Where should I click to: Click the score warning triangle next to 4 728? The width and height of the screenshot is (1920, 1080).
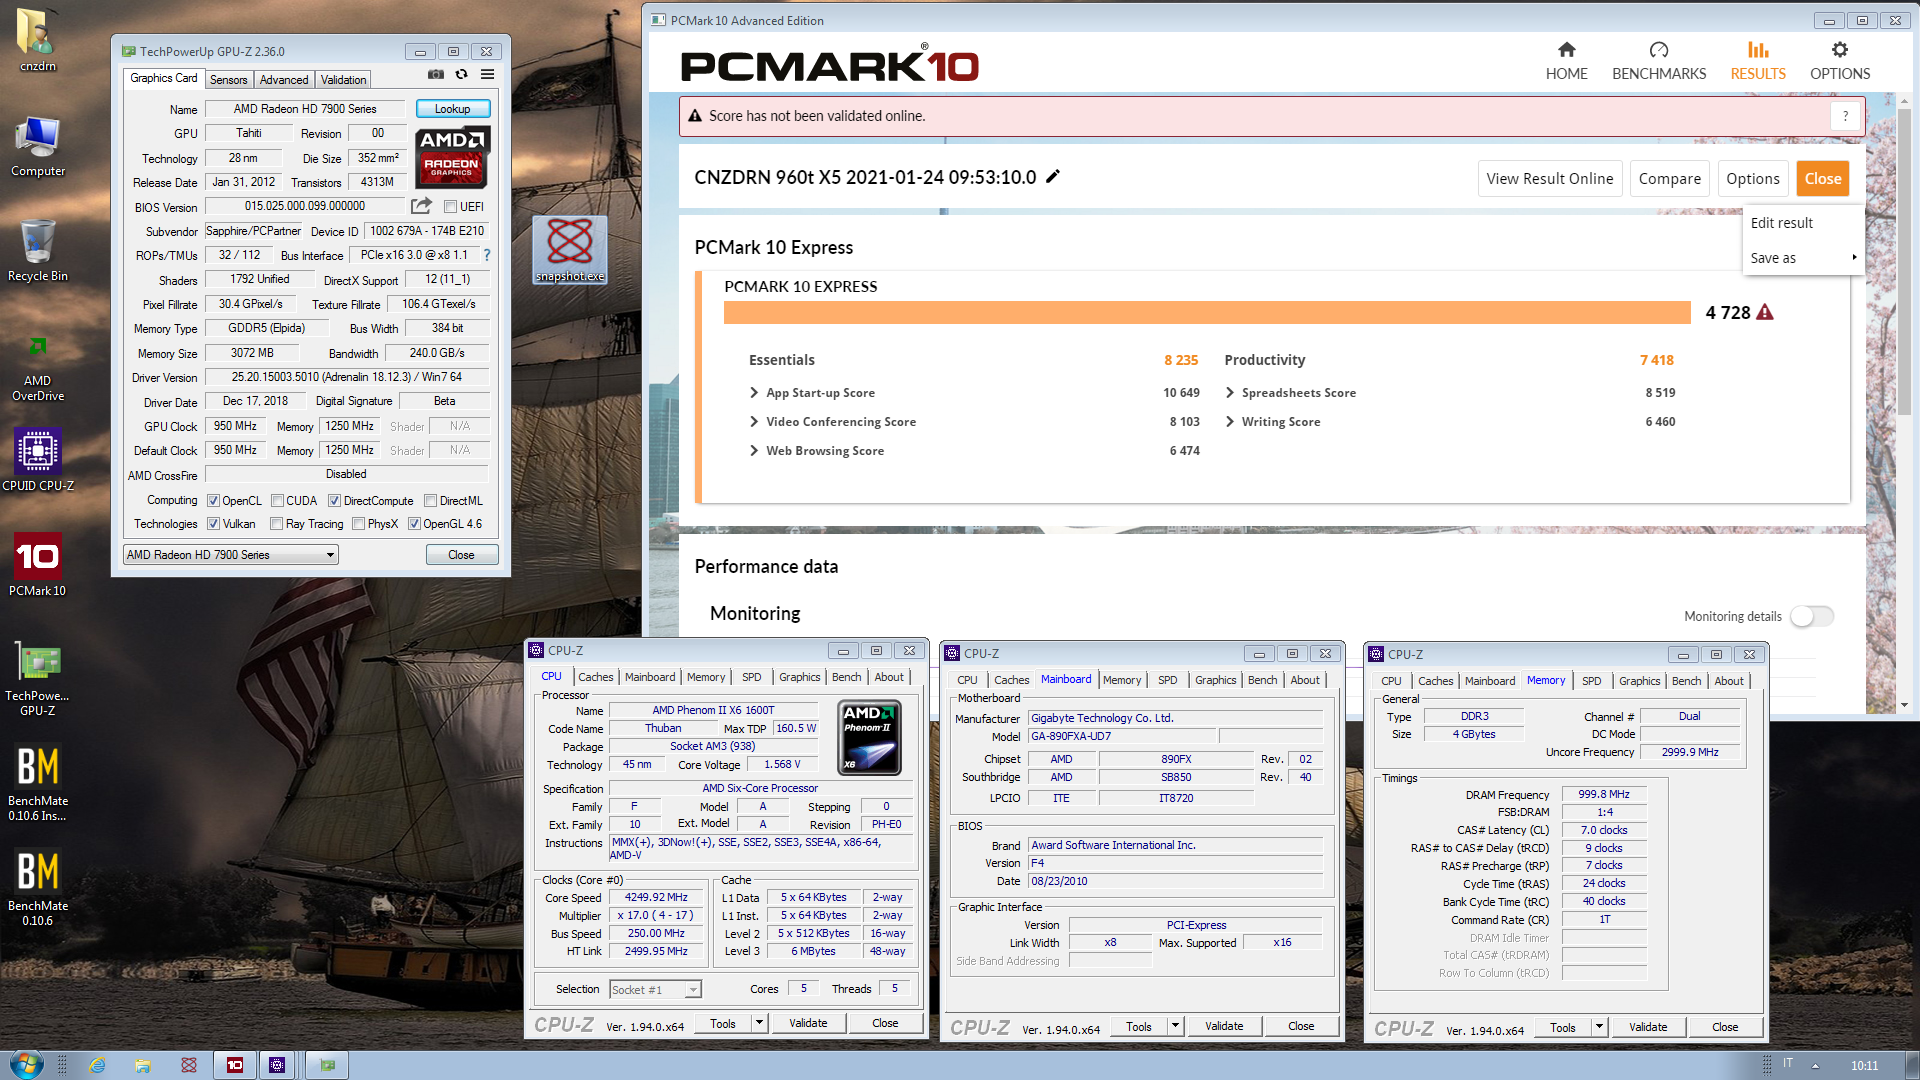(1765, 312)
